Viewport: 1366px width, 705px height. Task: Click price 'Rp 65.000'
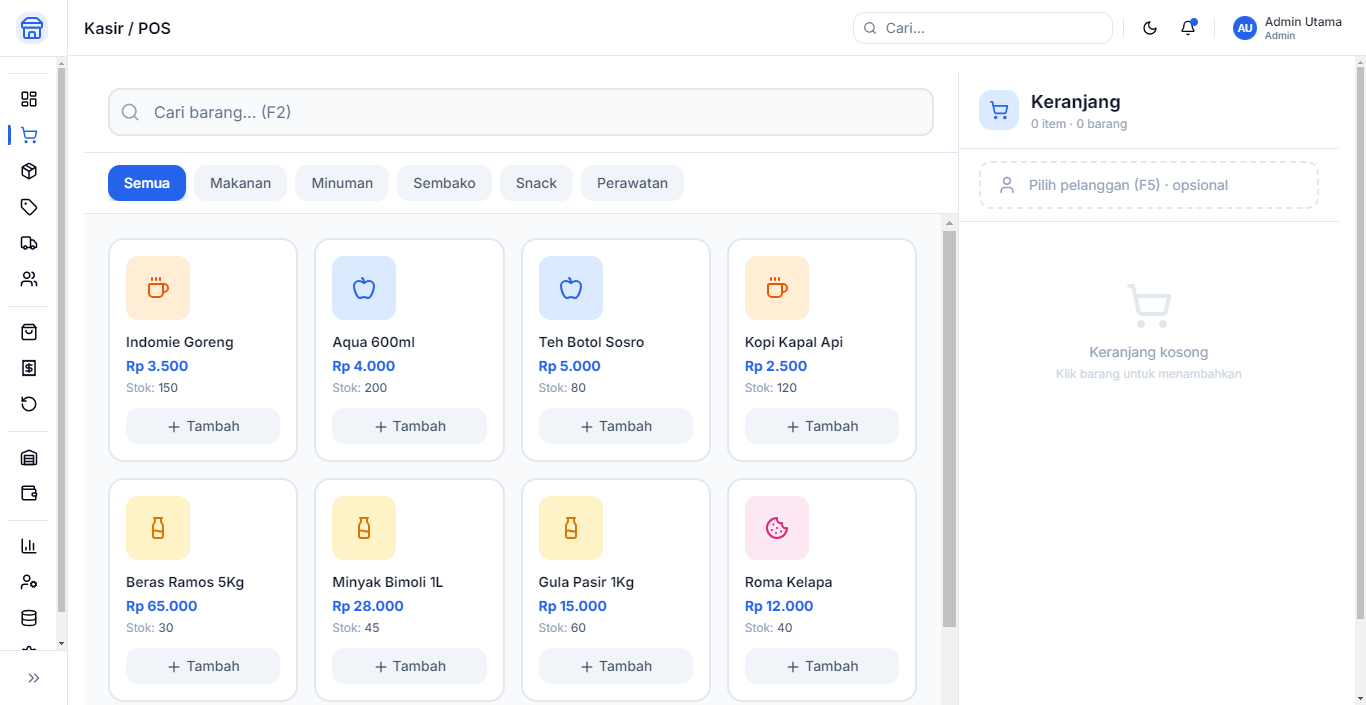[x=162, y=606]
